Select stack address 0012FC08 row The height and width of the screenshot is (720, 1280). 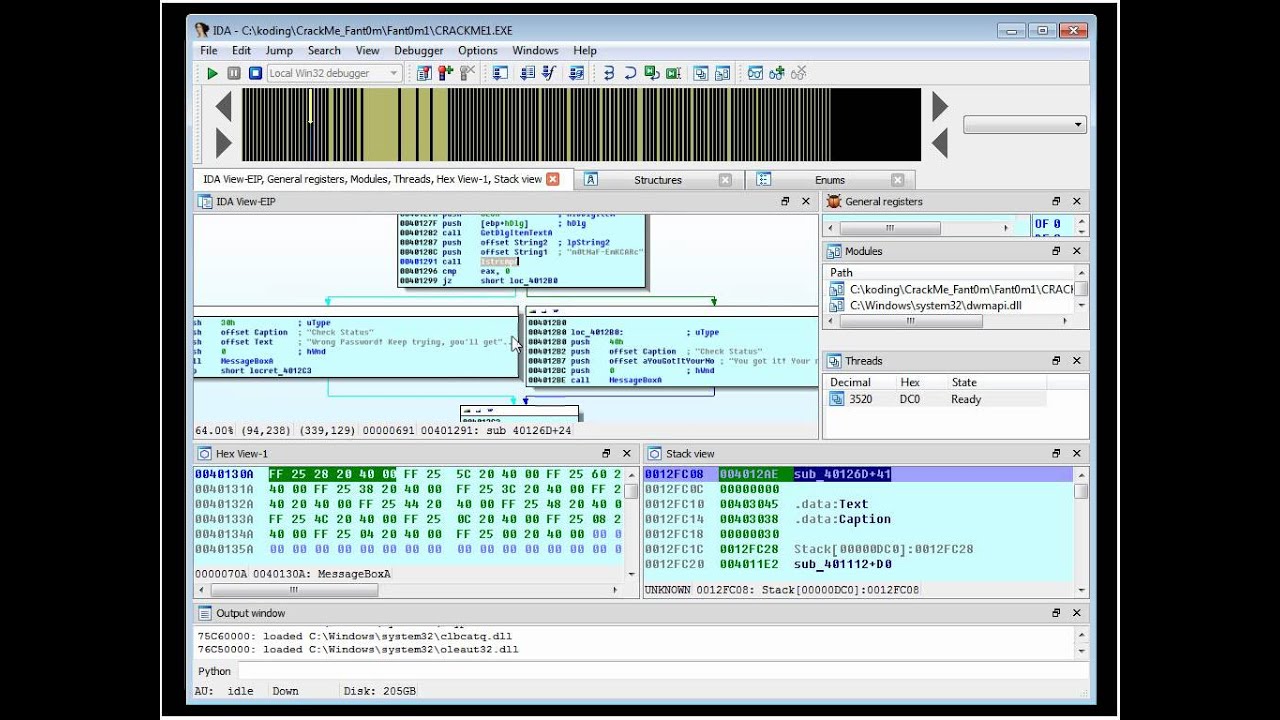(x=859, y=474)
